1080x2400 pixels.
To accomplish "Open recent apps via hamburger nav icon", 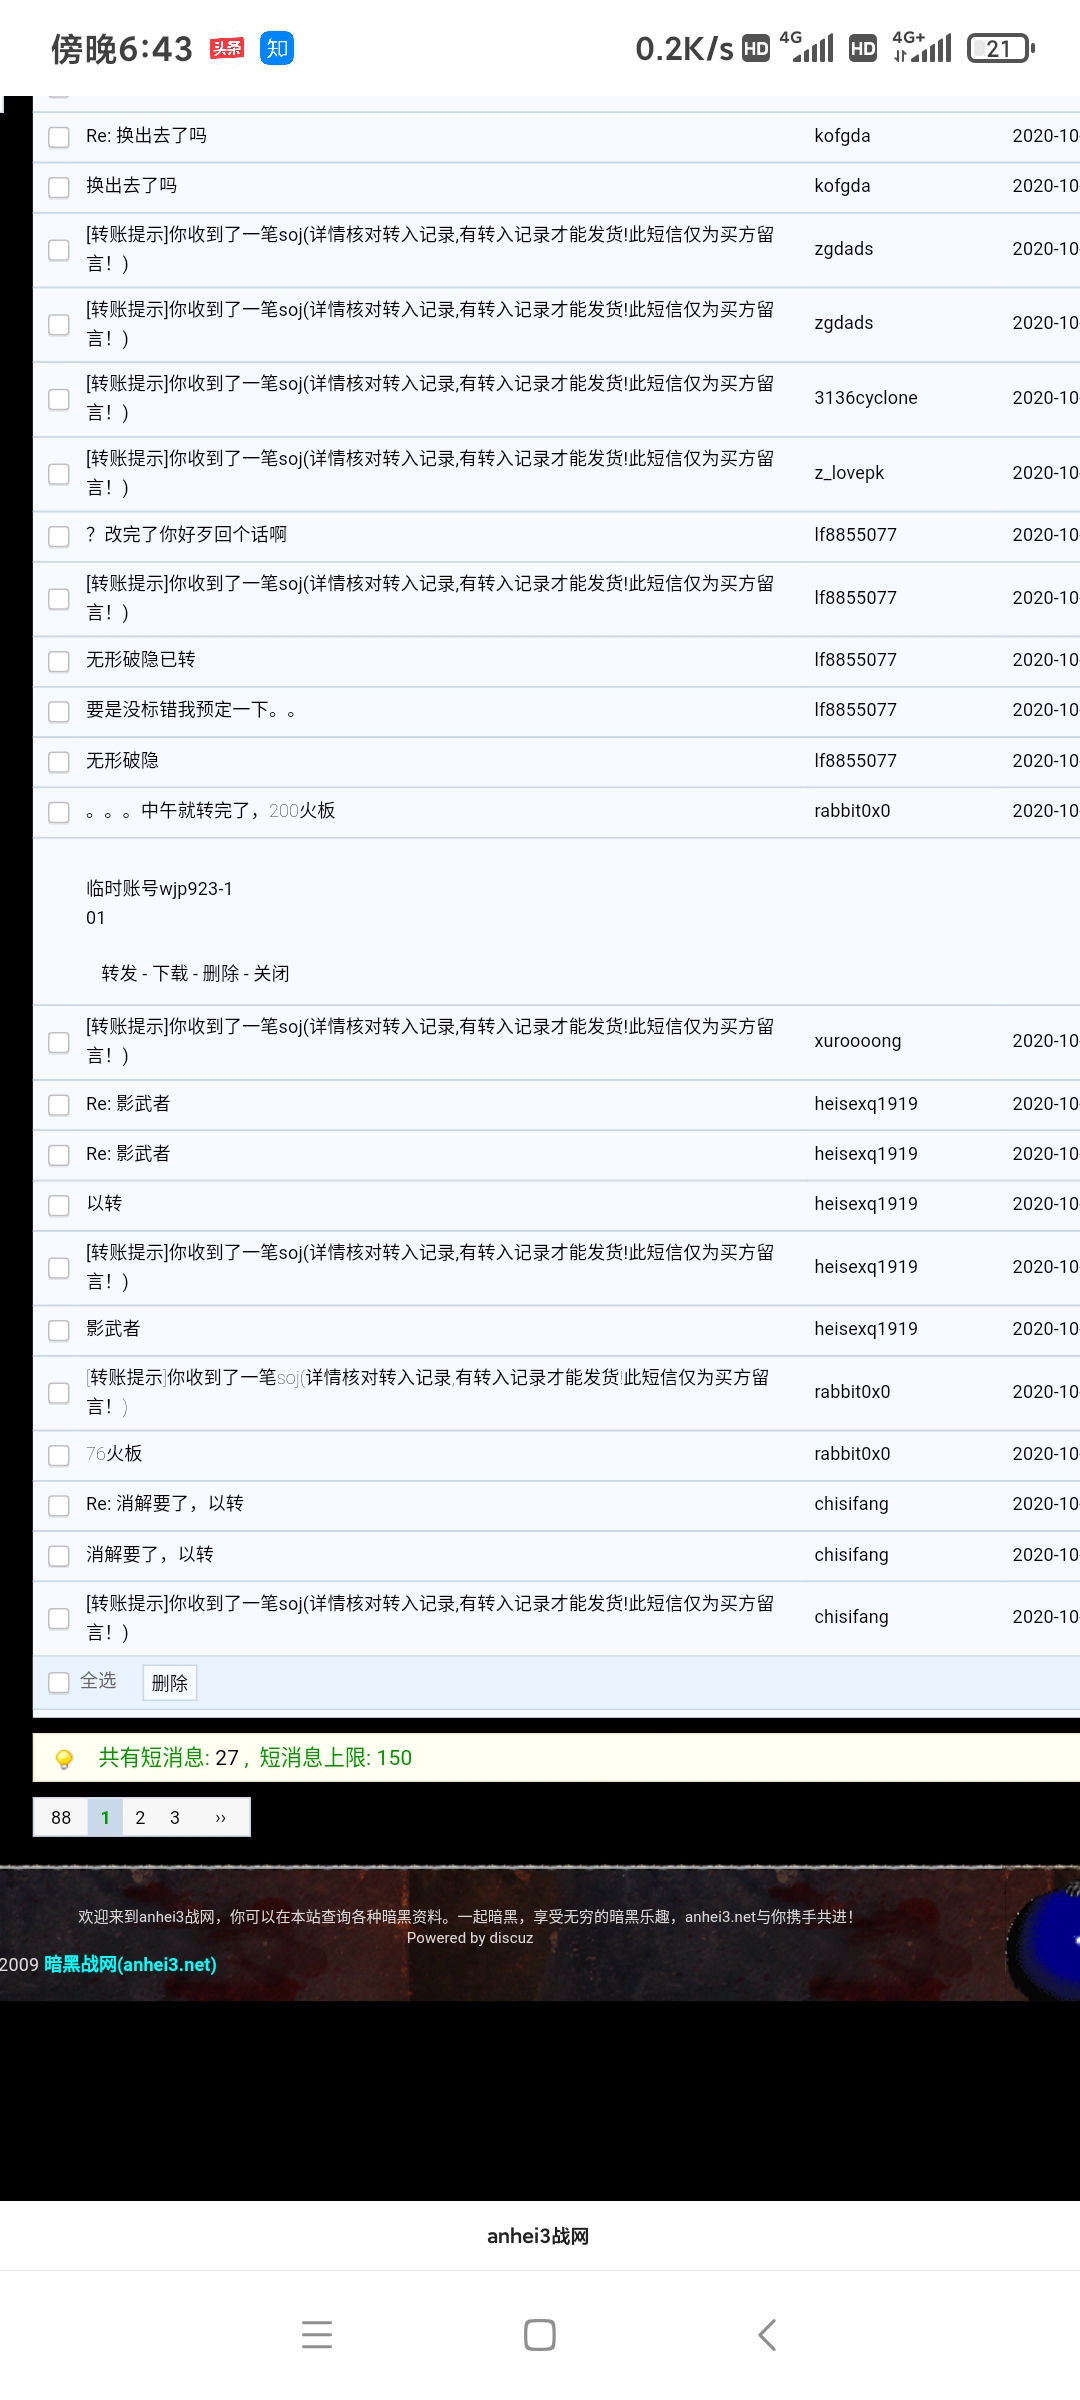I will [317, 2335].
